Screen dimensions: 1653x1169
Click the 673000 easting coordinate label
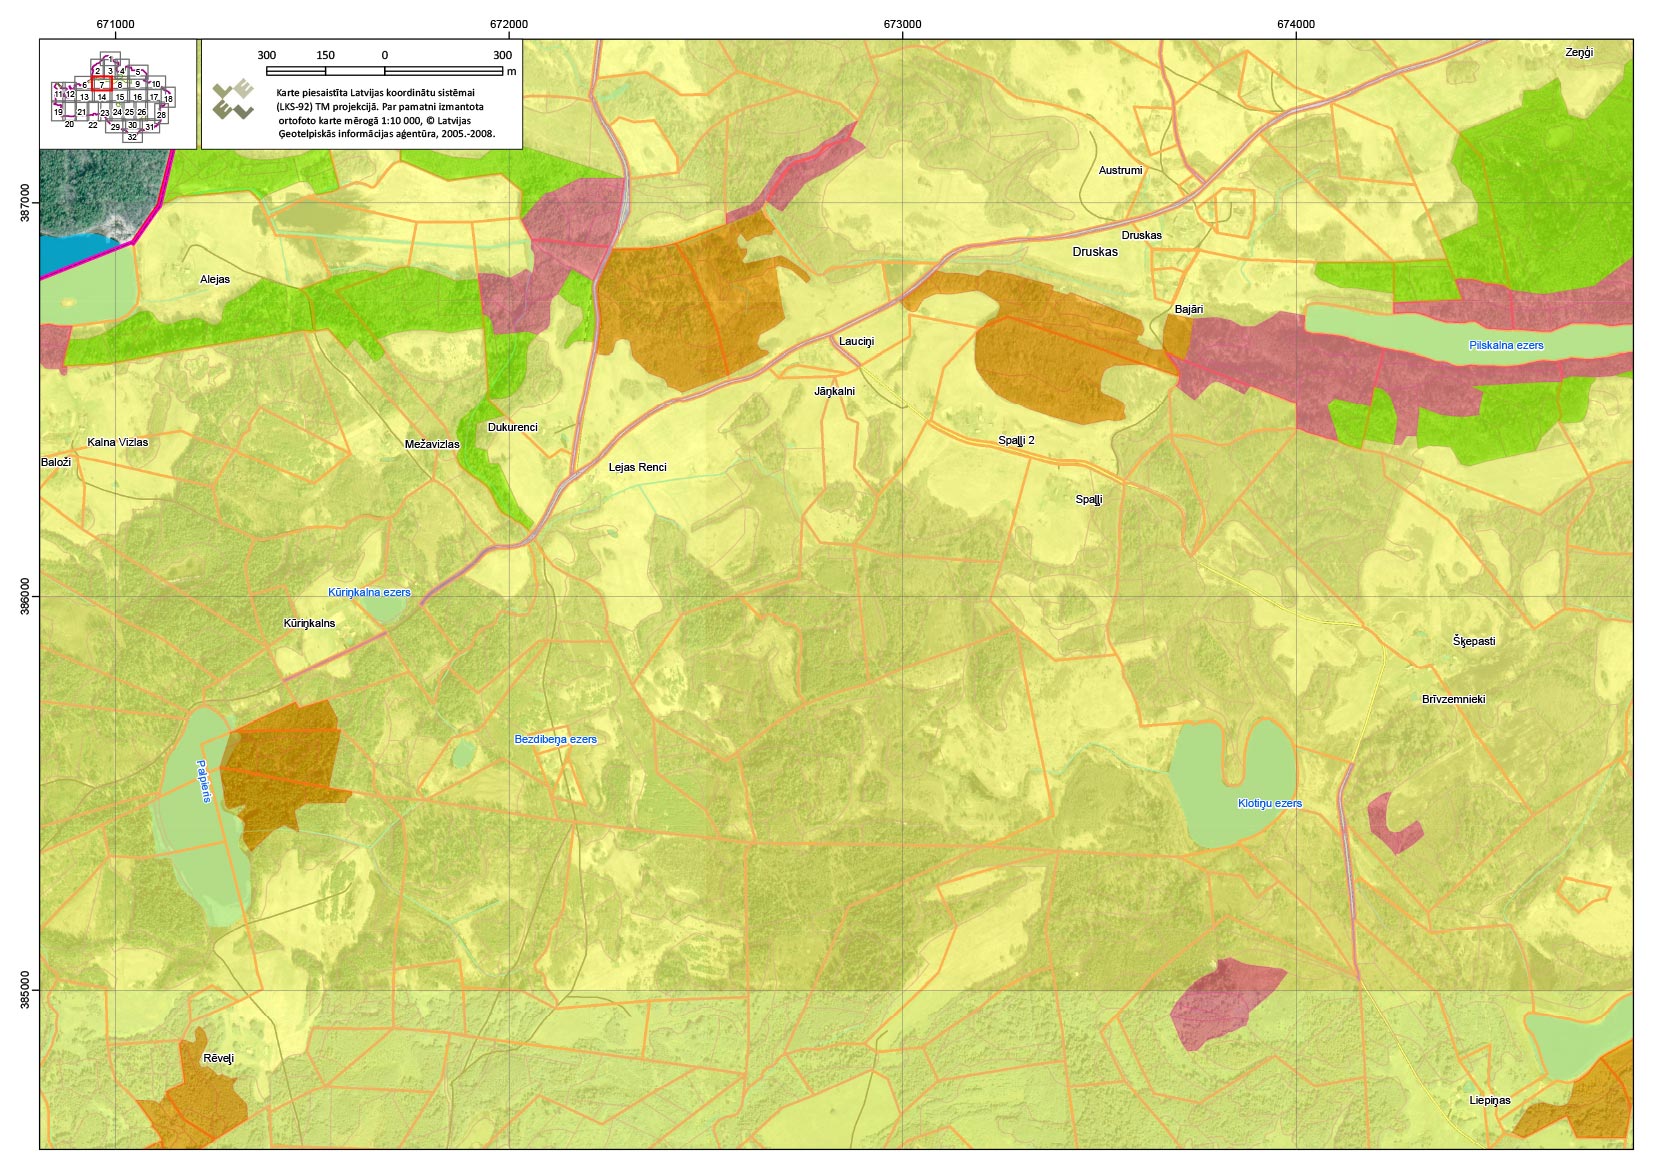pos(902,24)
